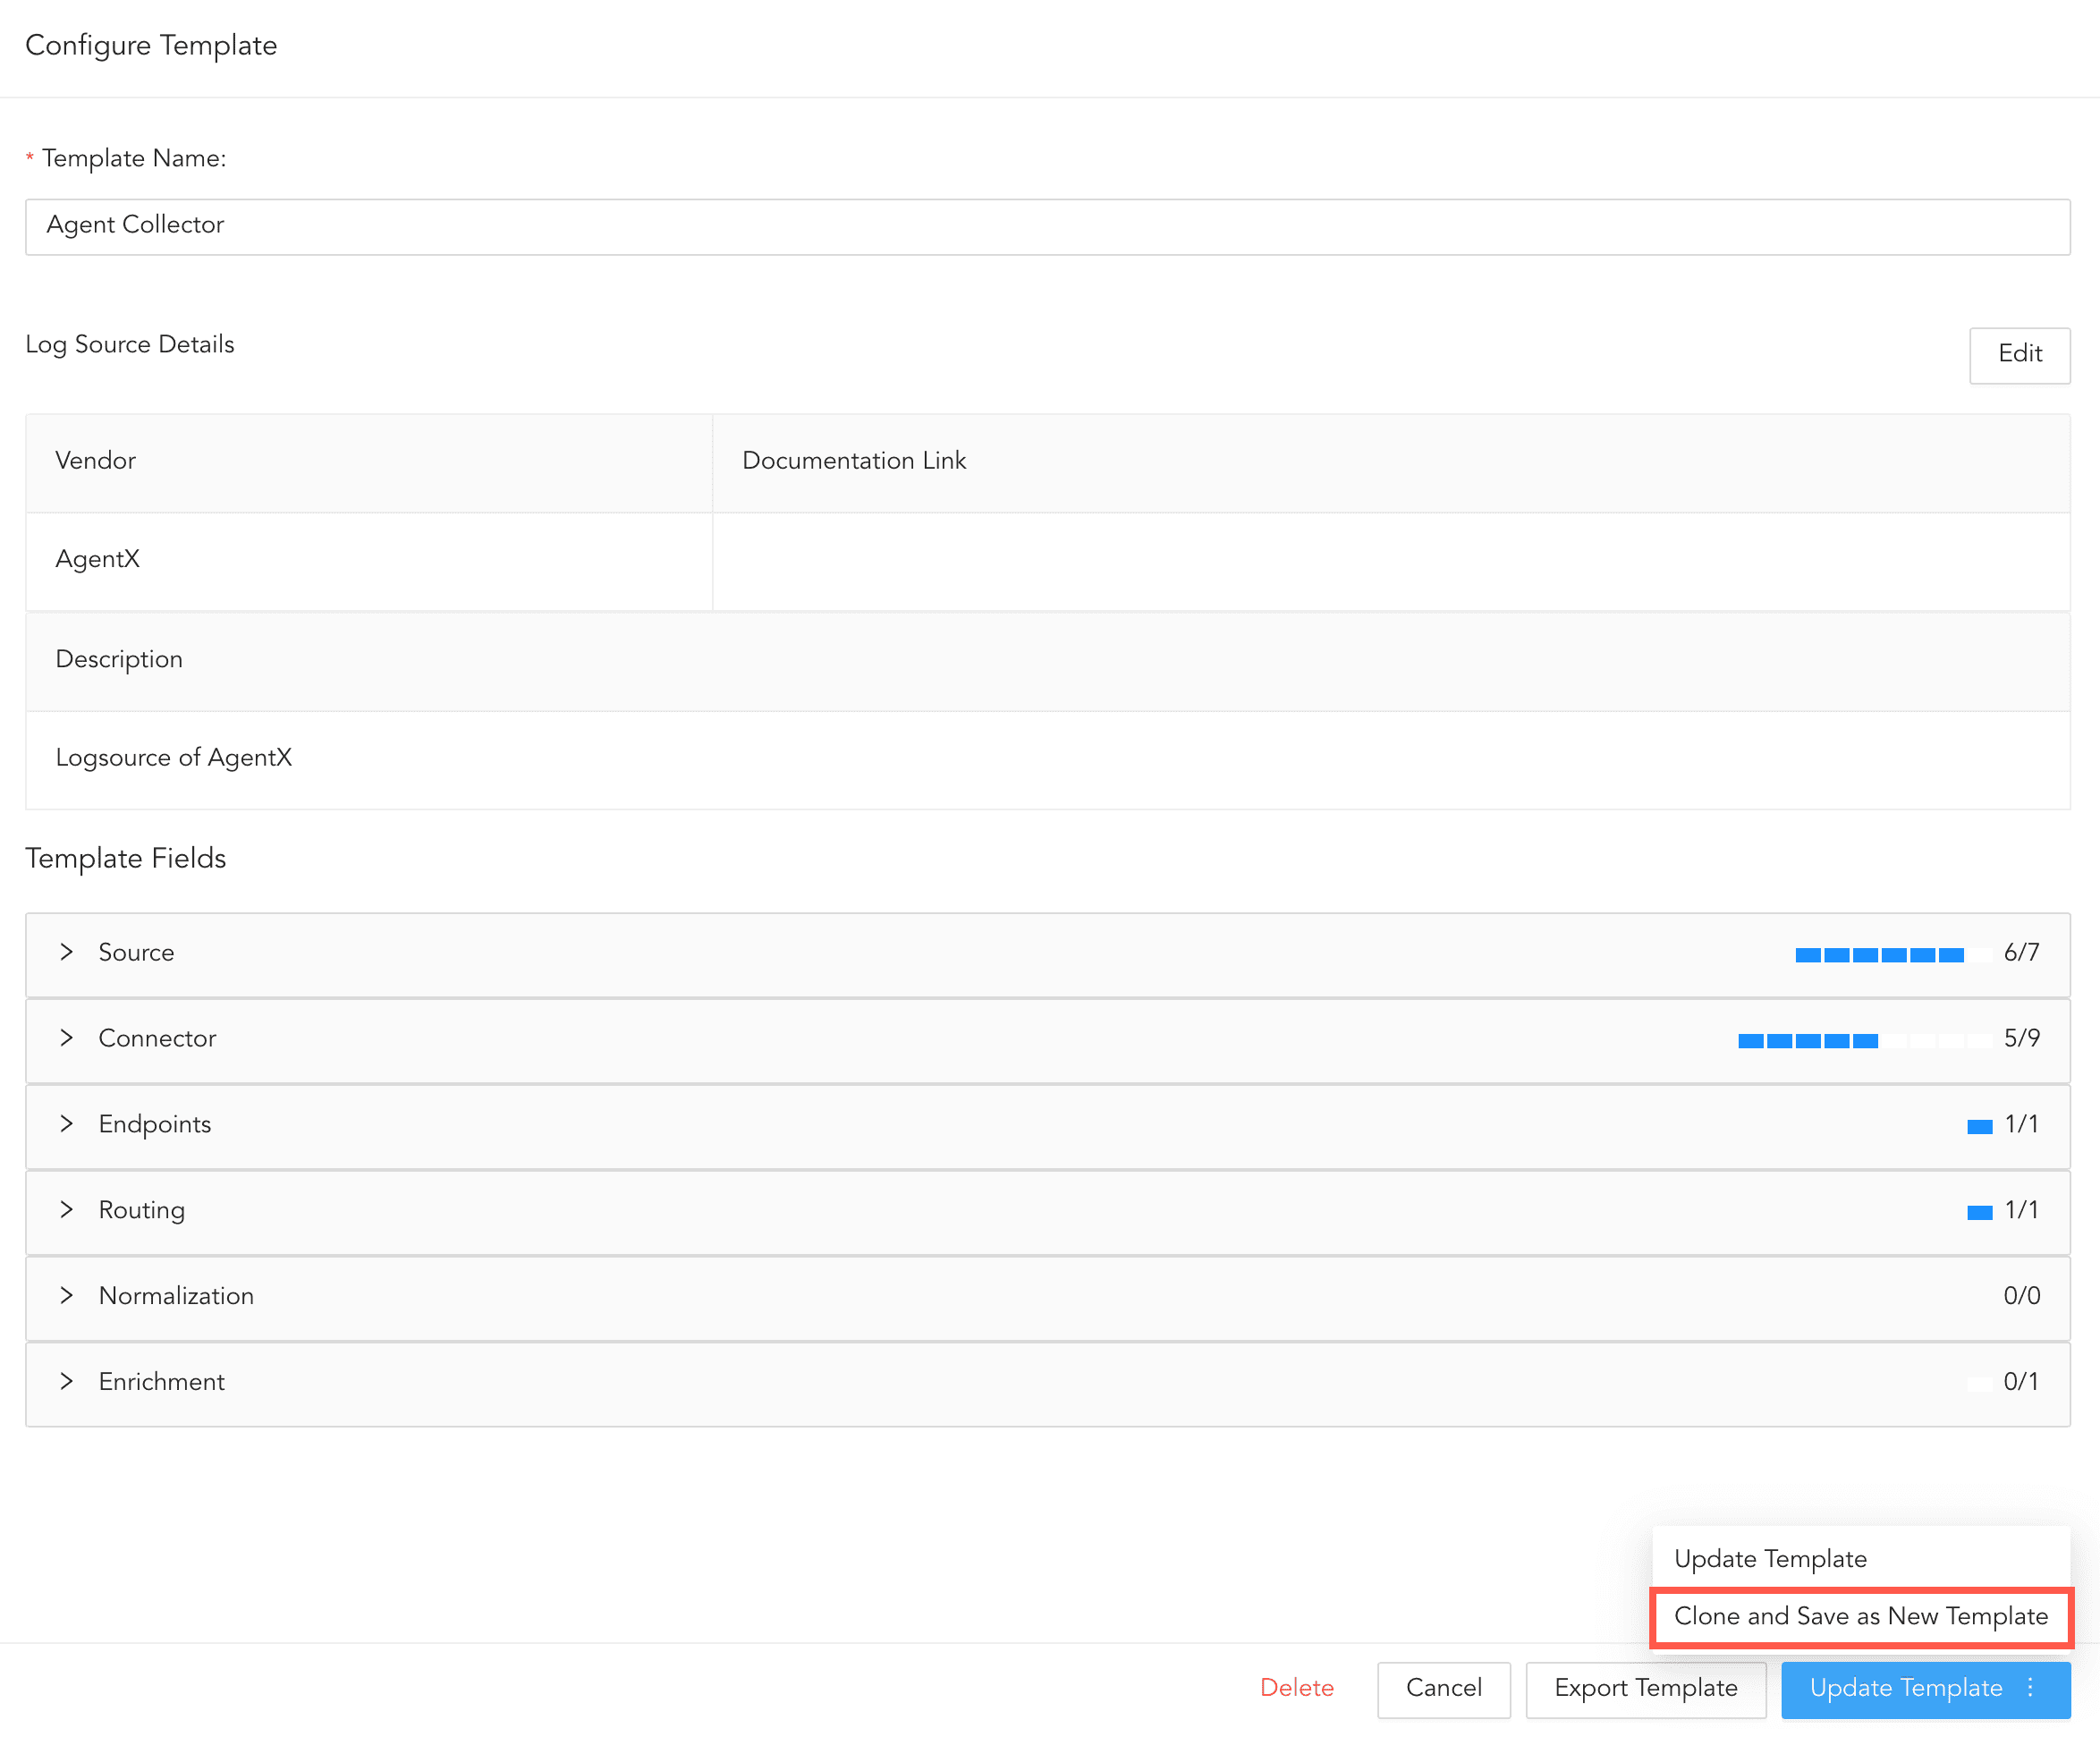Click the Export Template button
This screenshot has height=1737, width=2100.
click(x=1645, y=1689)
